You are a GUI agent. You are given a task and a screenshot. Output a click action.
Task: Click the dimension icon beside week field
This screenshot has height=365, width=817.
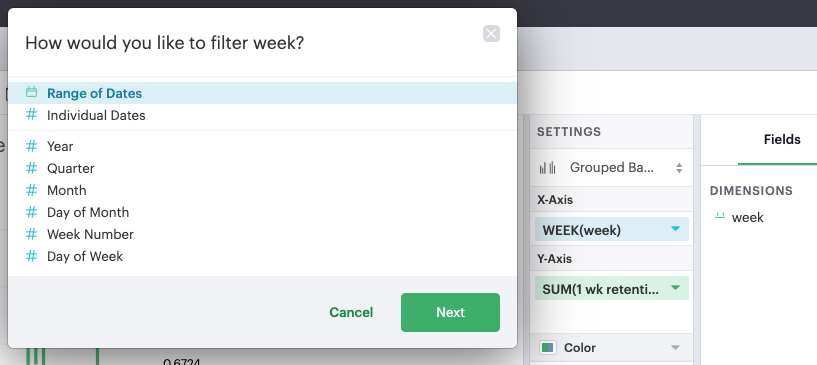point(720,216)
